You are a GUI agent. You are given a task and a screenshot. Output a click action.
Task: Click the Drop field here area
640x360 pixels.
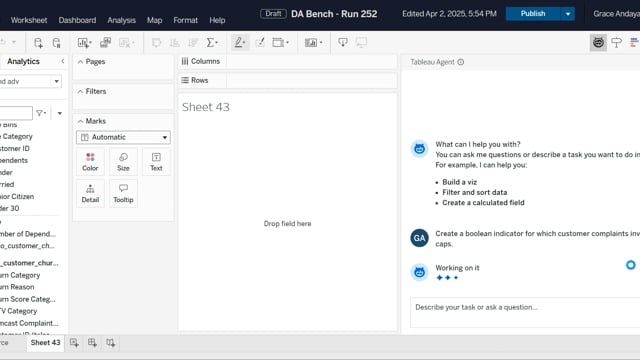tap(287, 224)
